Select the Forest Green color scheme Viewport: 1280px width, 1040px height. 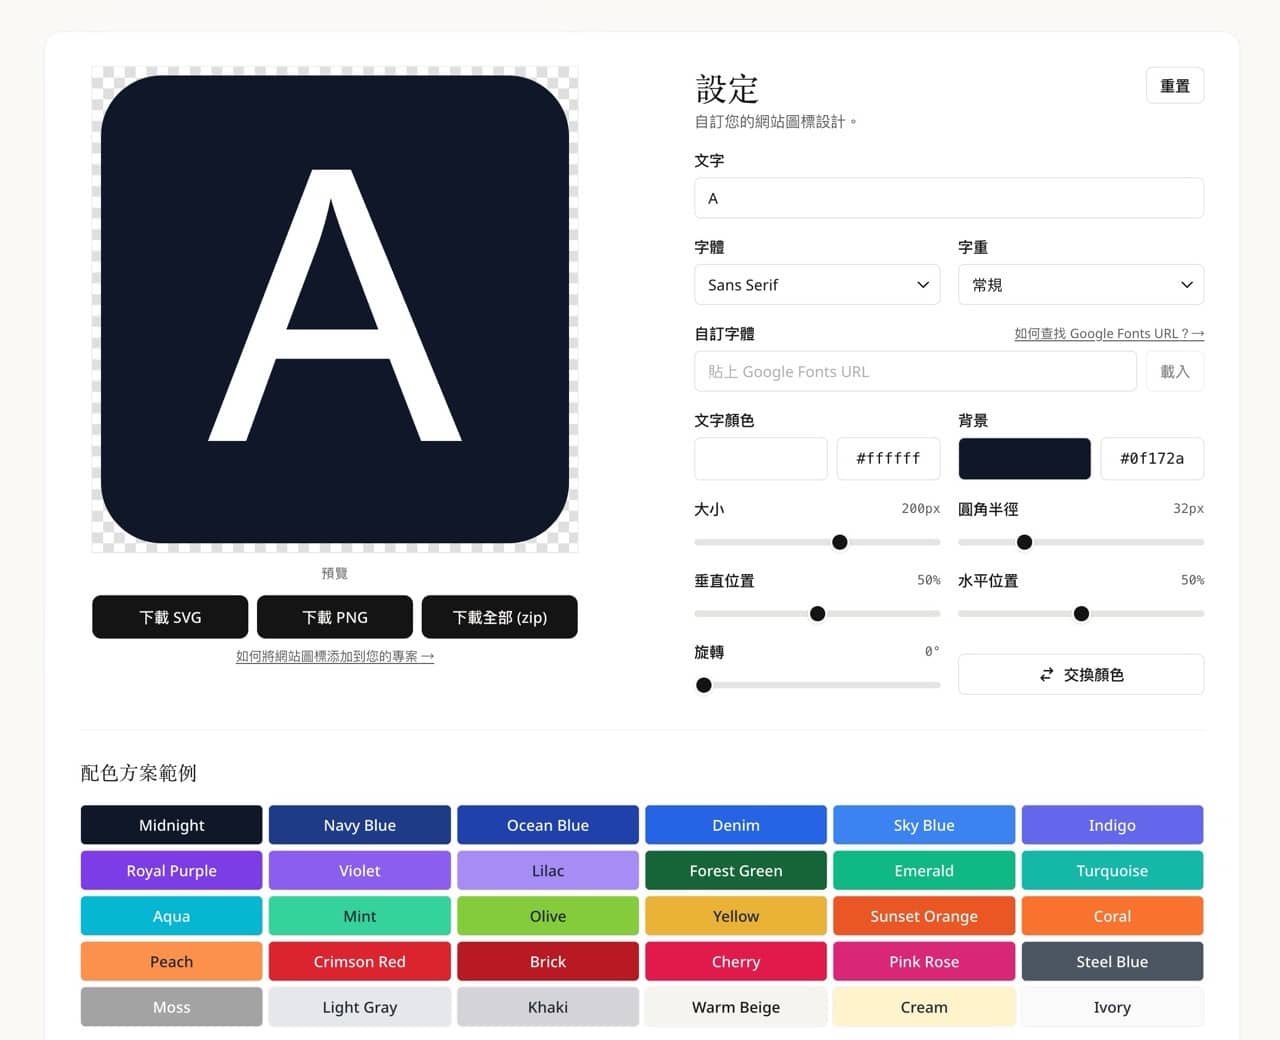(735, 871)
